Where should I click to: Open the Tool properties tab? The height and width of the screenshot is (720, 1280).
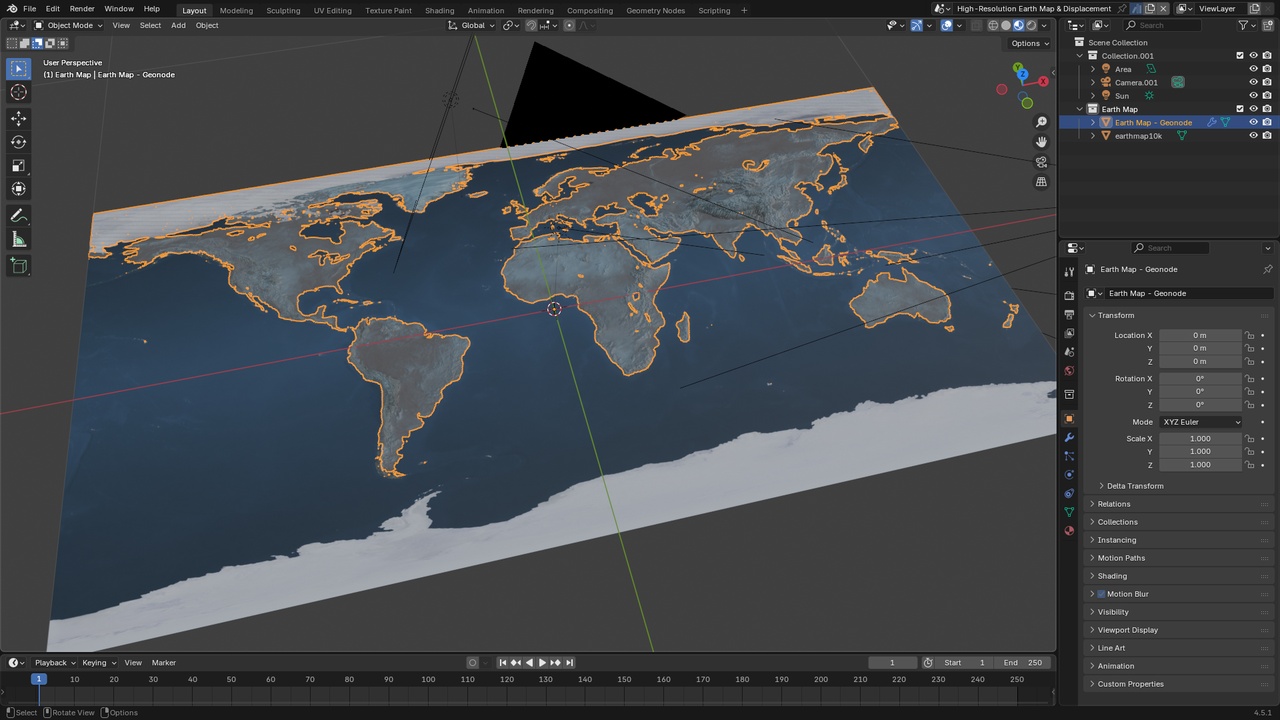click(x=1069, y=271)
